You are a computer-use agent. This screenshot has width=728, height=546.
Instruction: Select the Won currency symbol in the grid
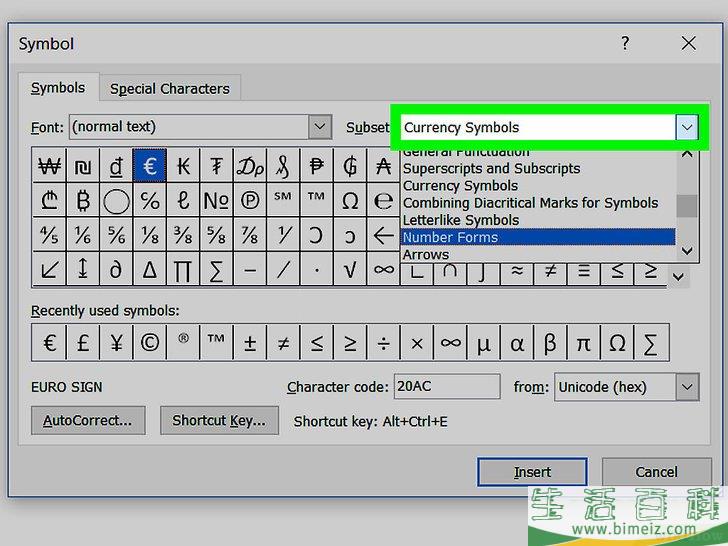[x=49, y=166]
